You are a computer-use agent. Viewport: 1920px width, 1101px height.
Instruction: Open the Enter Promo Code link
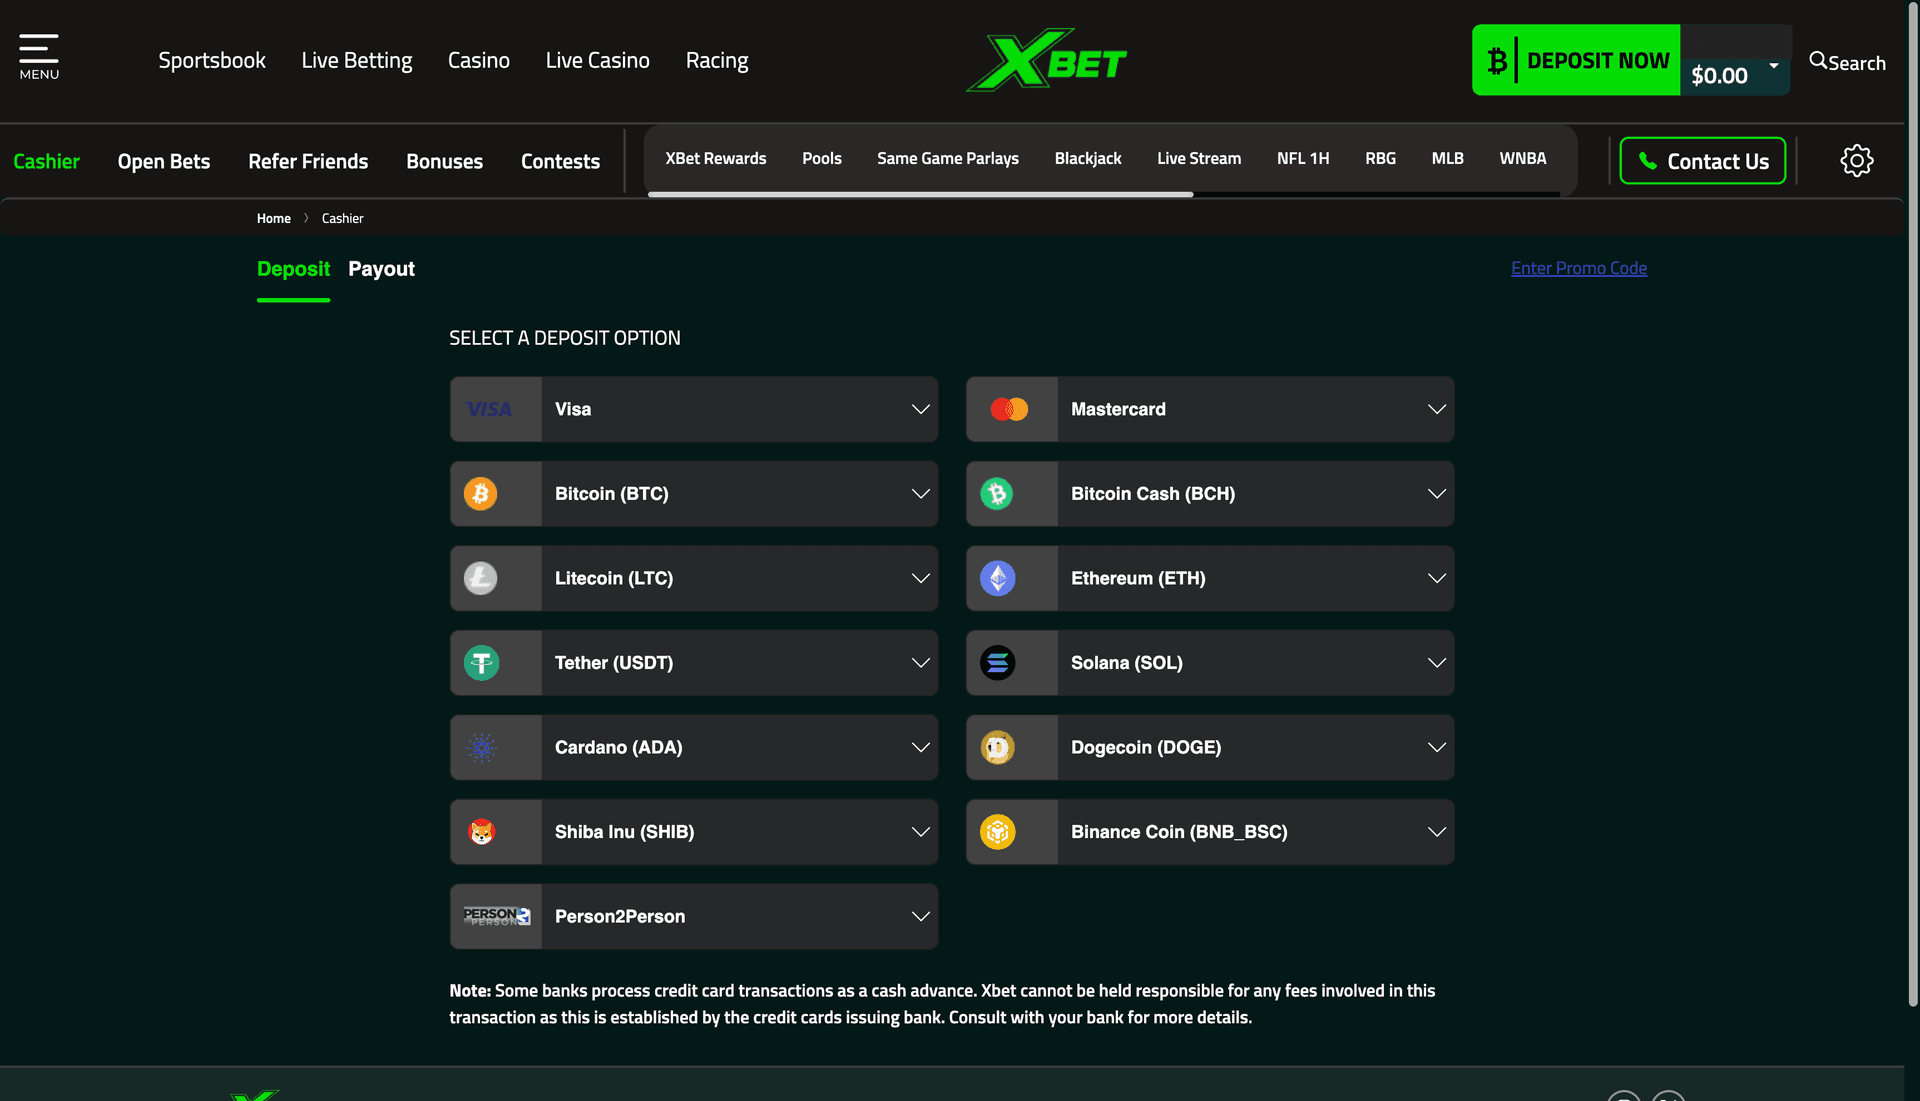pos(1578,268)
